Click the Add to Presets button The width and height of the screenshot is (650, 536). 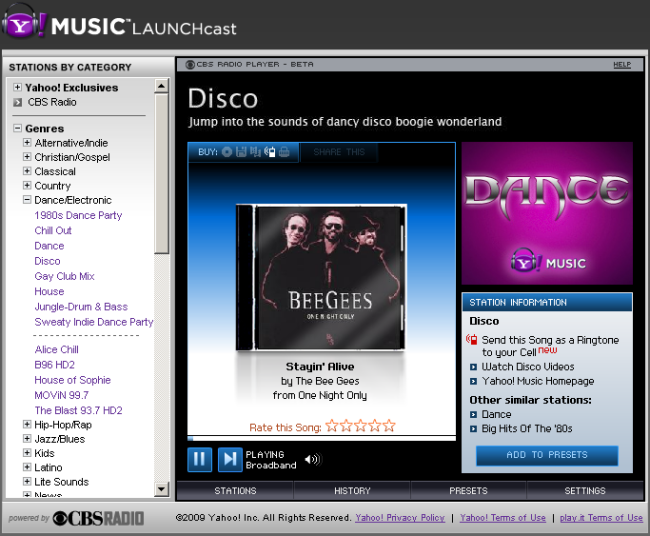pyautogui.click(x=547, y=455)
